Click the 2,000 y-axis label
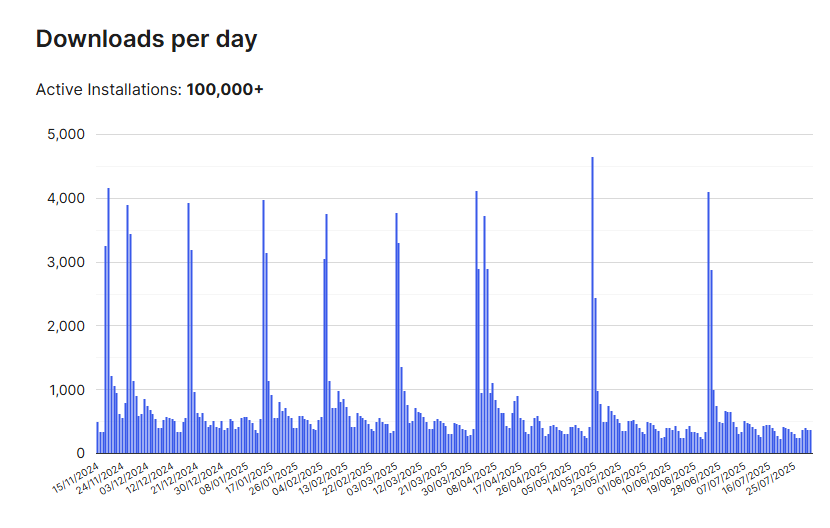The width and height of the screenshot is (830, 528). tap(66, 326)
